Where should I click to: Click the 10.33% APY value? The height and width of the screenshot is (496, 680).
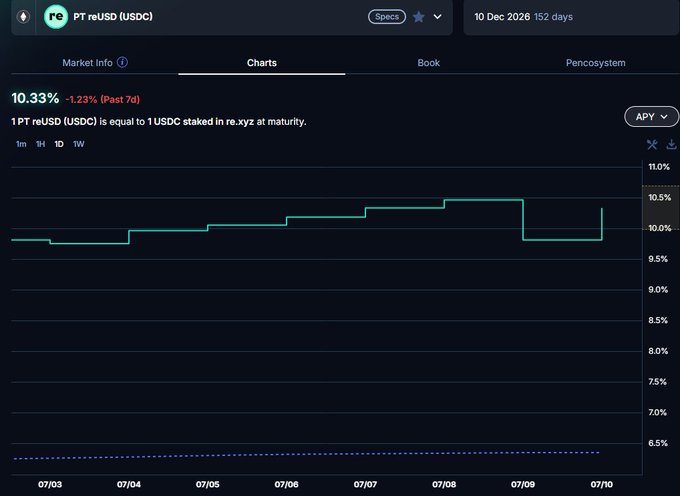point(35,98)
